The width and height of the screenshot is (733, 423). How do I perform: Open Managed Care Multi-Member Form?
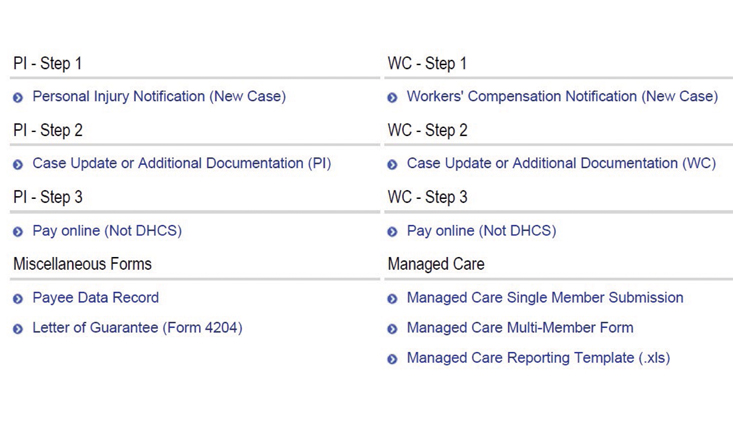519,328
